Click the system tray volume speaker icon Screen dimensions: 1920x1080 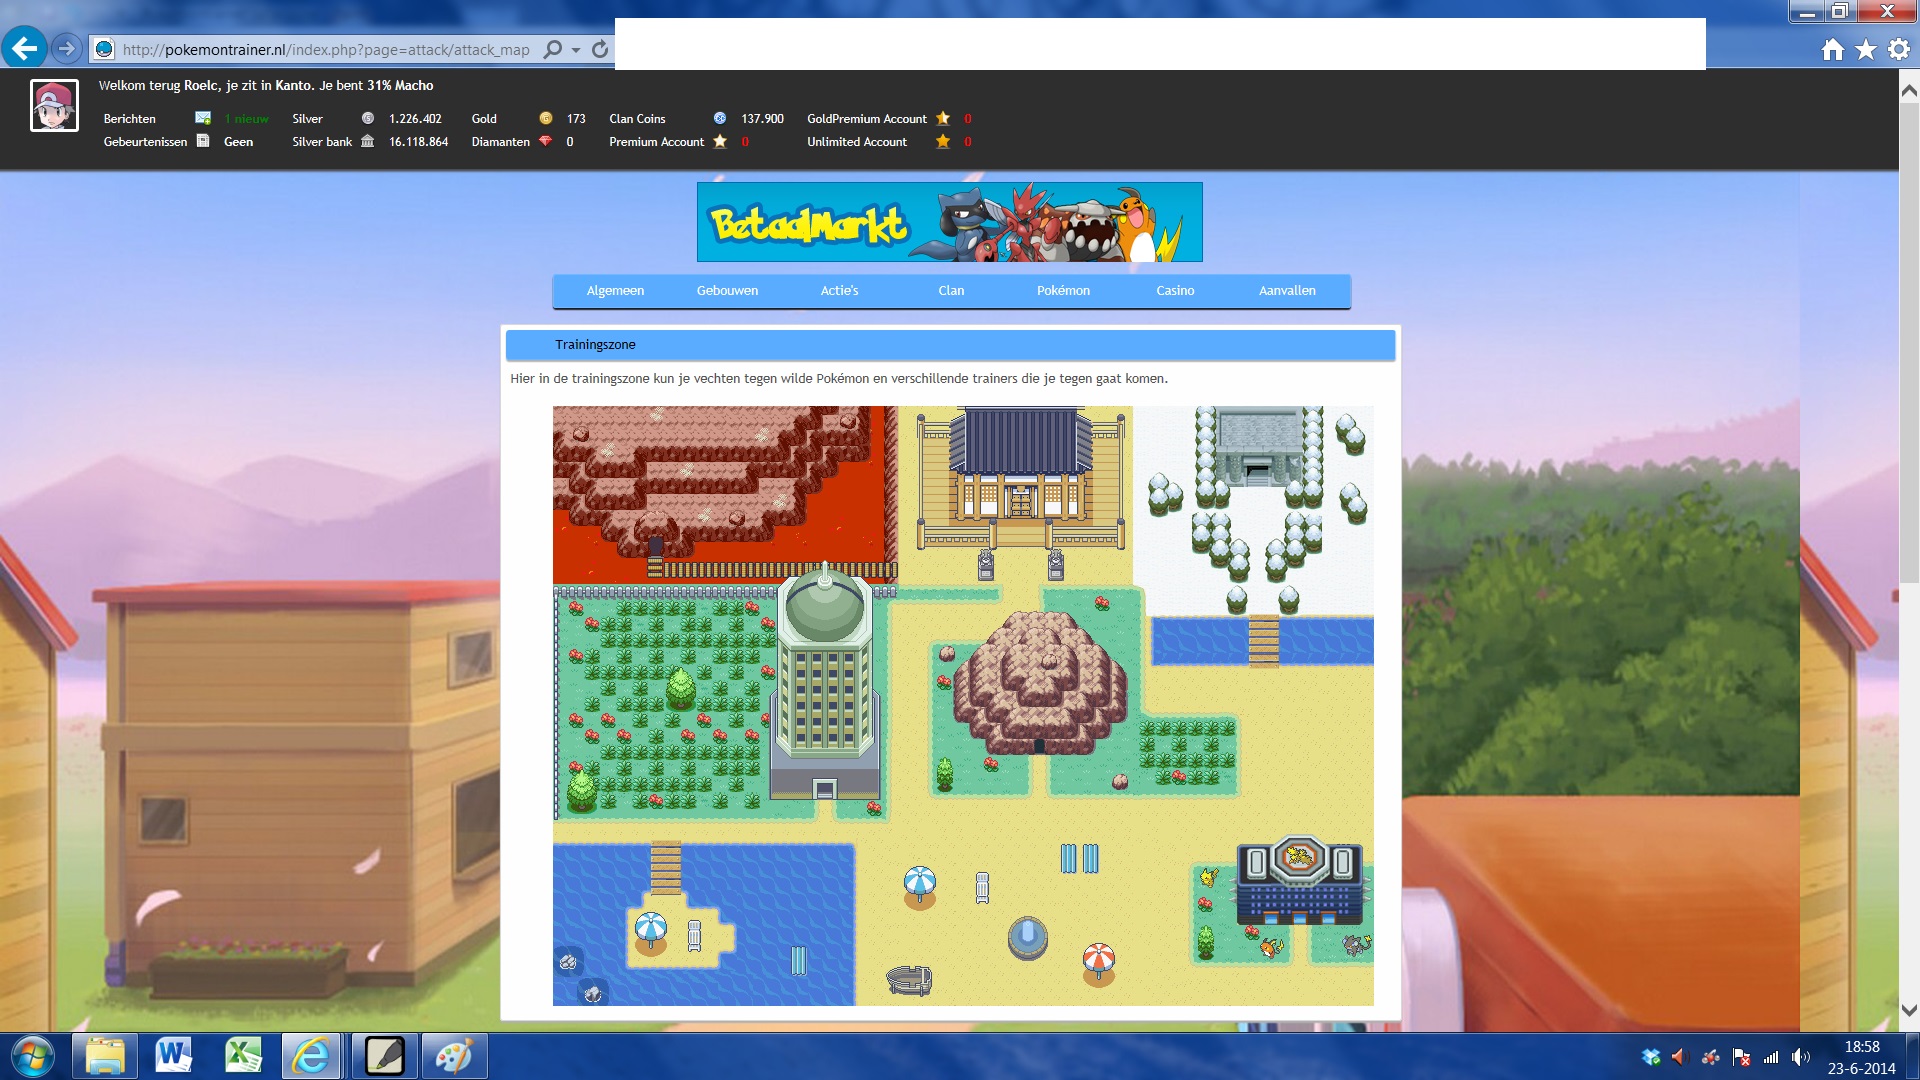tap(1801, 1057)
